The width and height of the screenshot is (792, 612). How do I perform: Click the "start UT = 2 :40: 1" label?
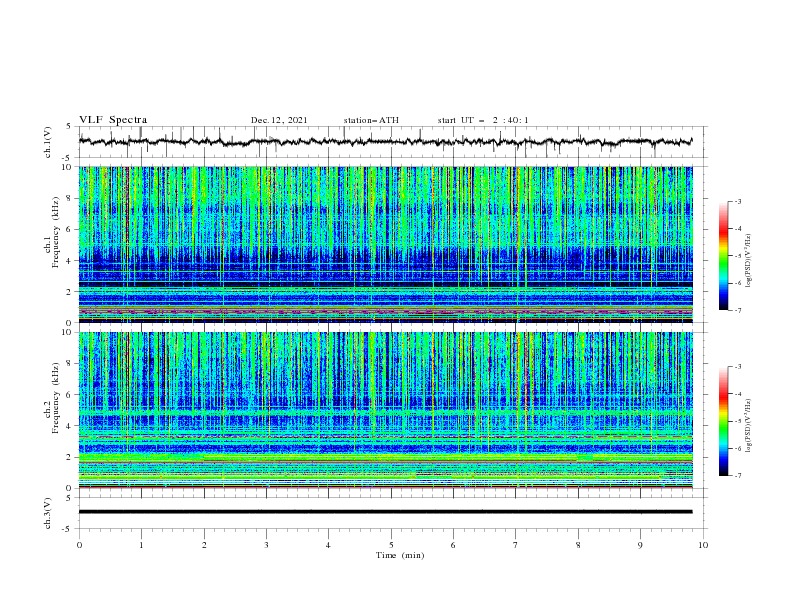pos(483,120)
